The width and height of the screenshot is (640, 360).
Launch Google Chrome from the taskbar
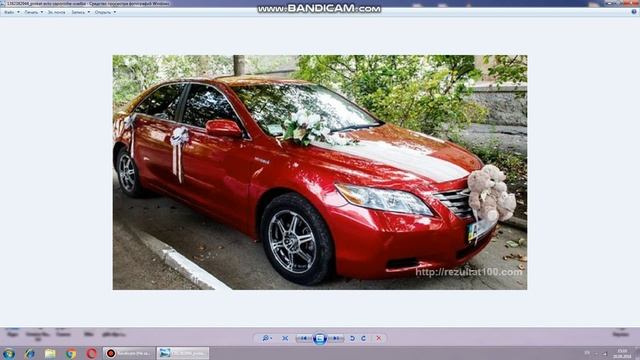pyautogui.click(x=71, y=353)
